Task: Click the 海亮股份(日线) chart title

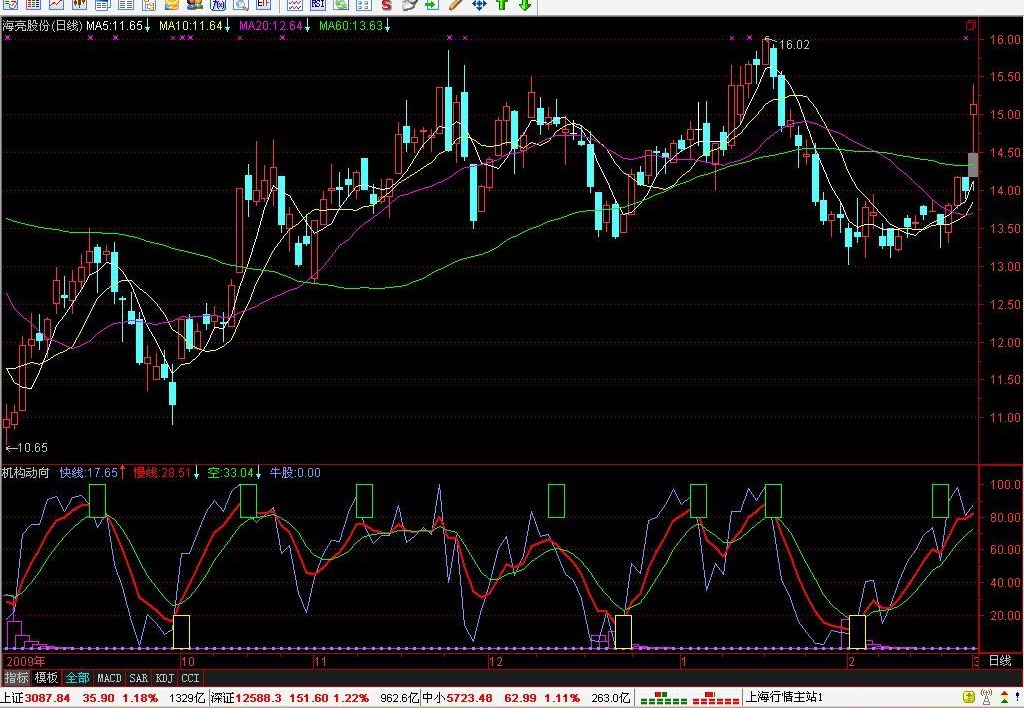Action: coord(42,26)
